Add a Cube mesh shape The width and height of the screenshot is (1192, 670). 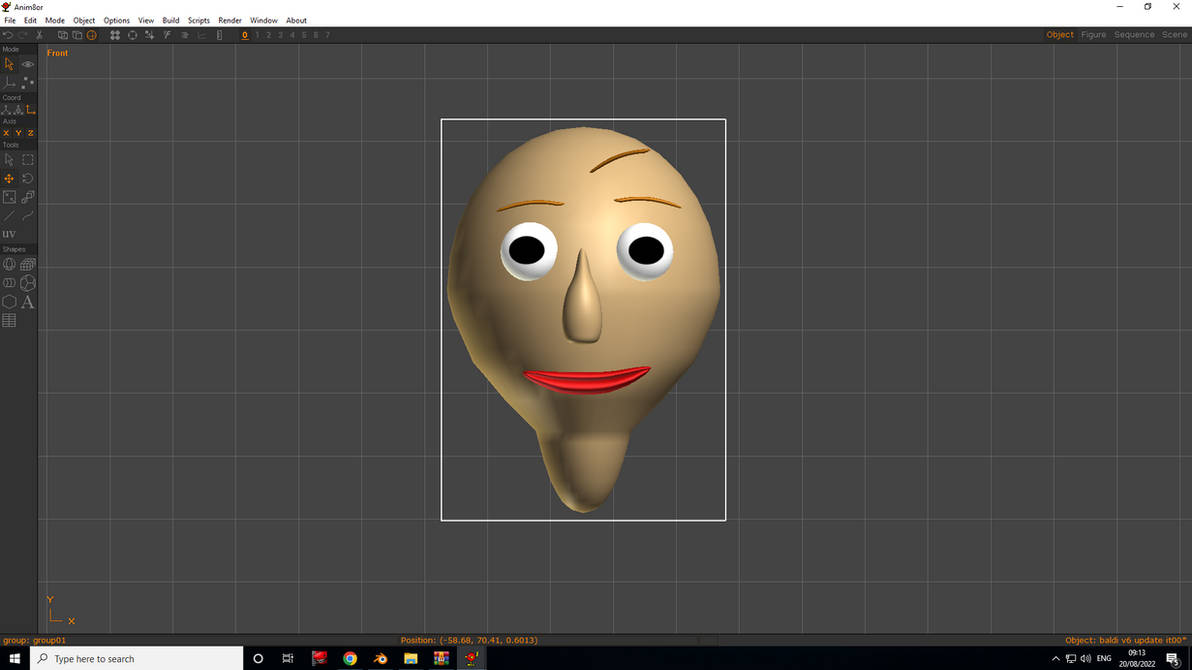pos(27,265)
